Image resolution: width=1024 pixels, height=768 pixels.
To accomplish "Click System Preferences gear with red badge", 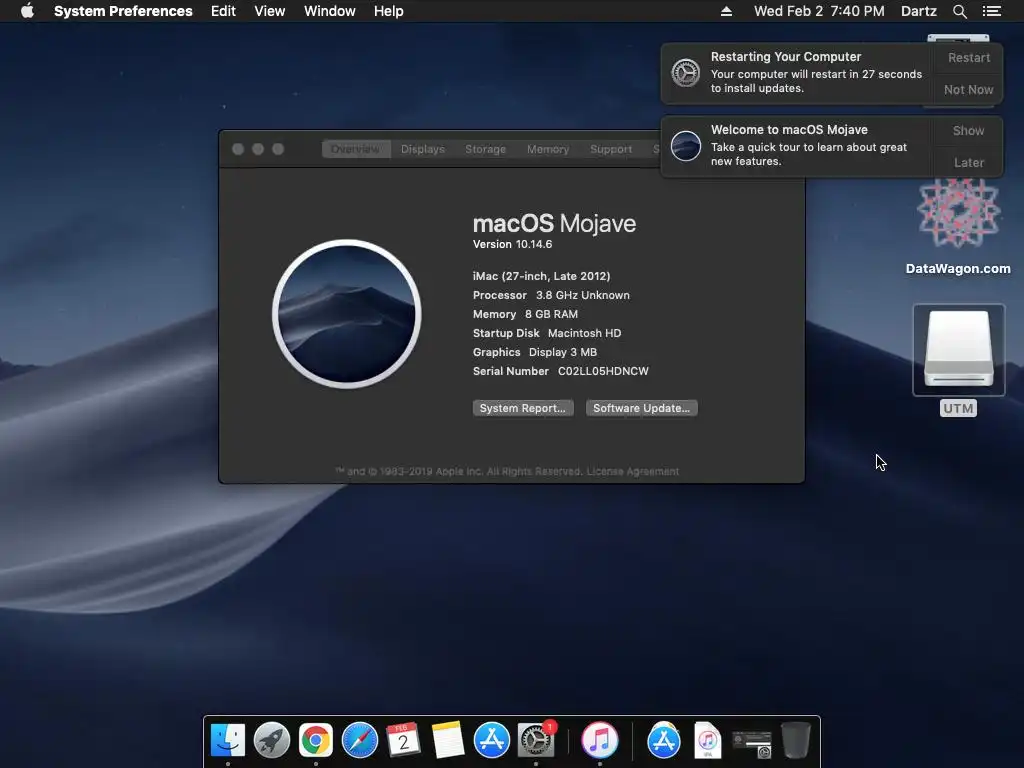I will 536,740.
